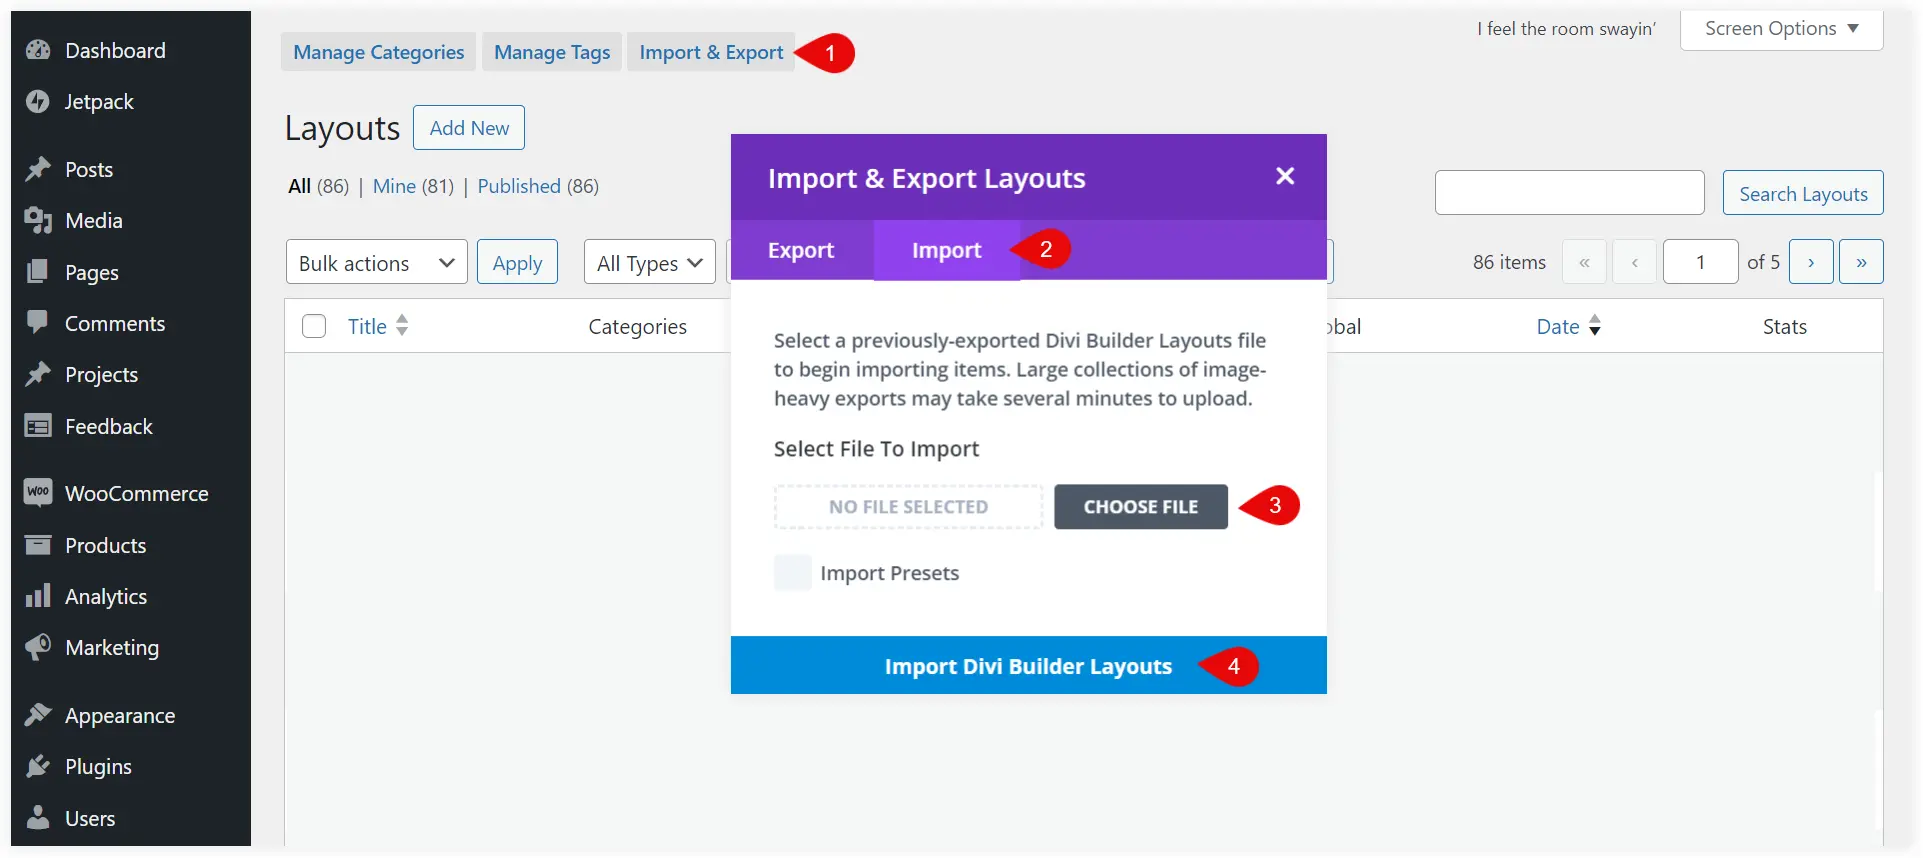This screenshot has width=1923, height=858.
Task: Click the current page number field
Action: tap(1700, 262)
